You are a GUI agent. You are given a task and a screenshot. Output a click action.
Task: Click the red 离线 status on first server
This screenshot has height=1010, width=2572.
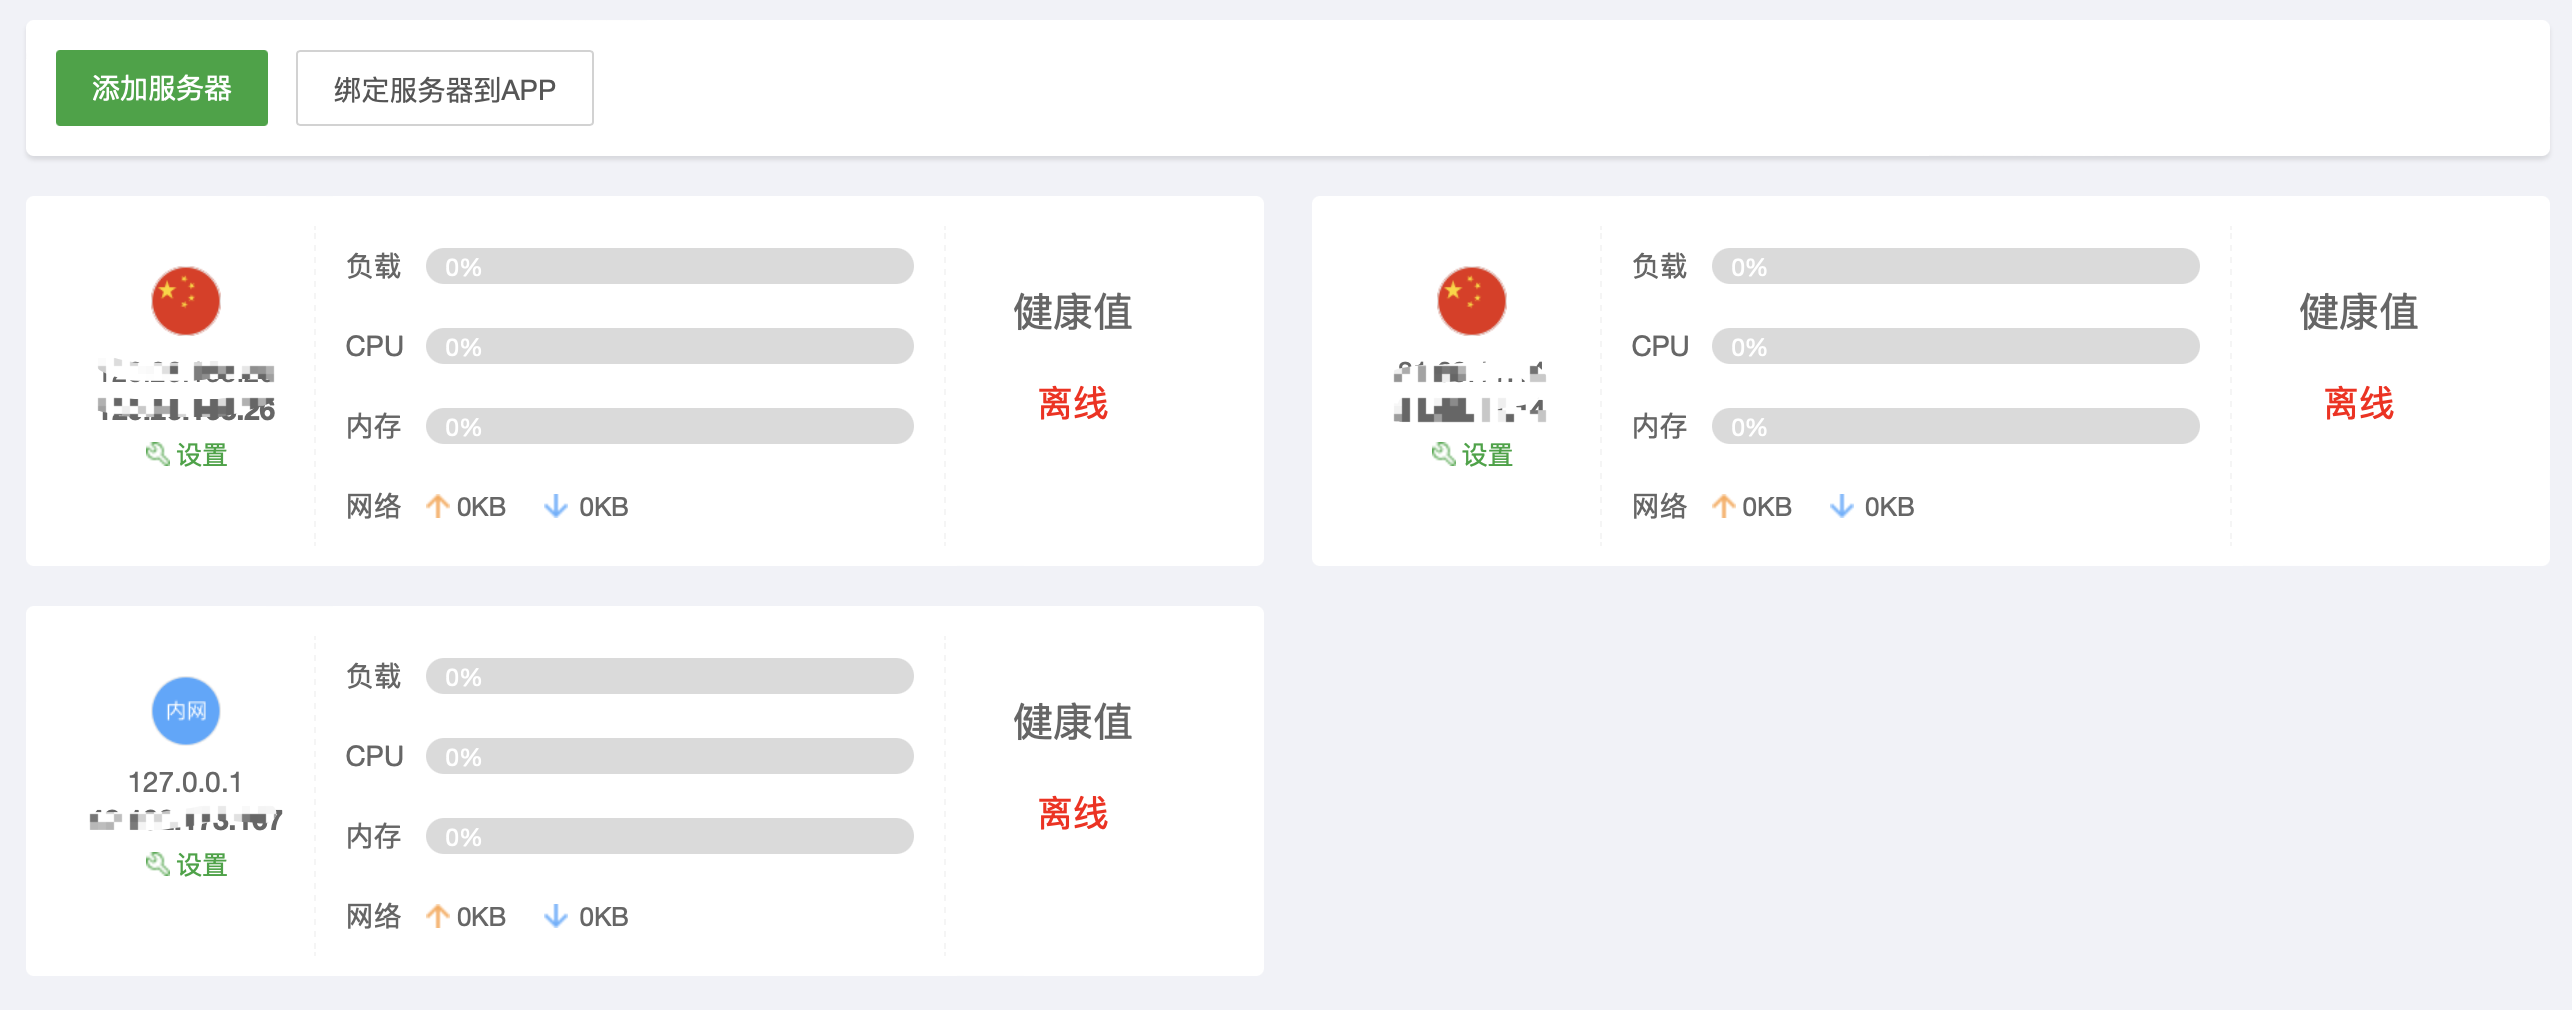1073,404
